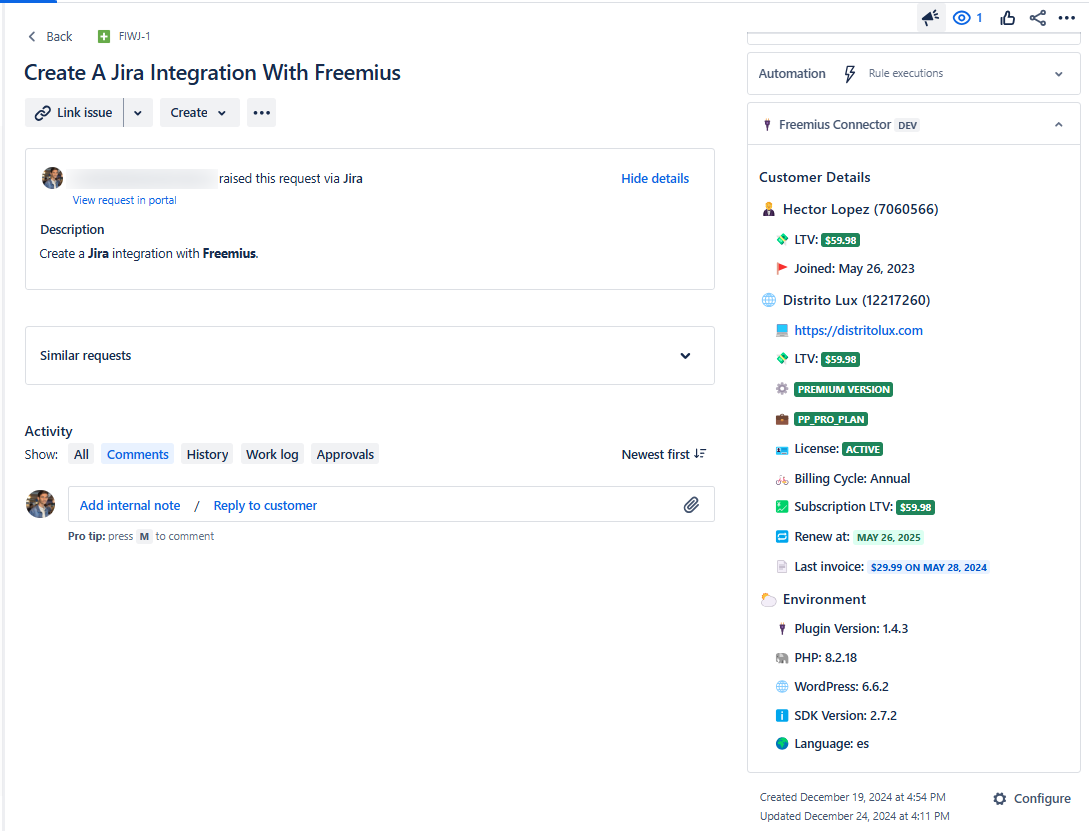Open the share issue icon
This screenshot has height=831, width=1089.
[x=1038, y=18]
